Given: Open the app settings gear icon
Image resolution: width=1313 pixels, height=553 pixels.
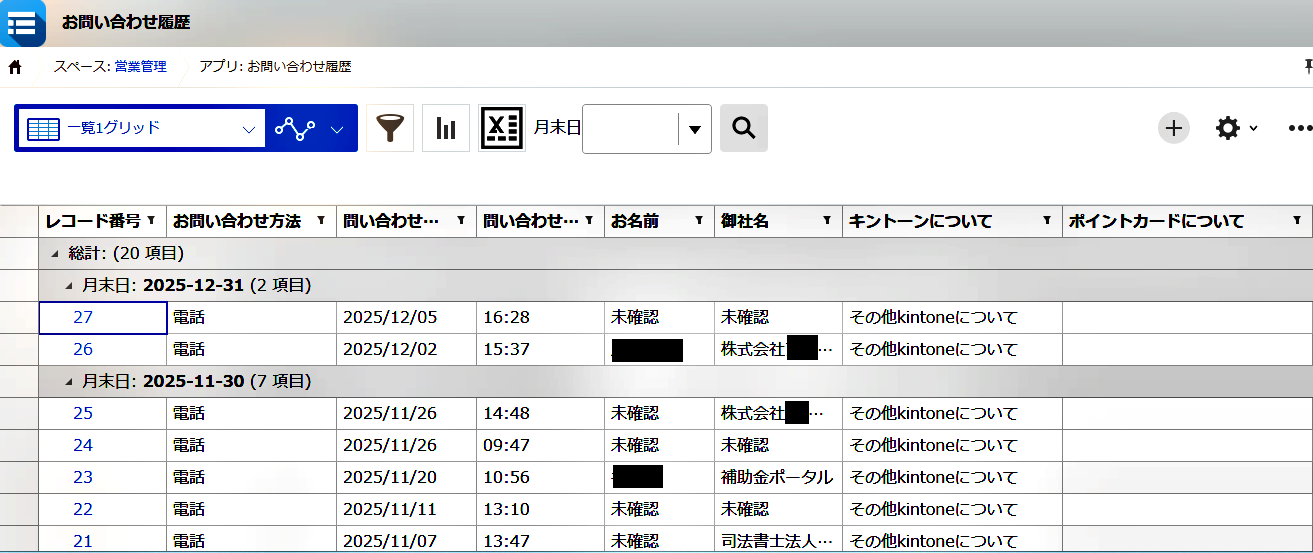Looking at the screenshot, I should (1228, 128).
